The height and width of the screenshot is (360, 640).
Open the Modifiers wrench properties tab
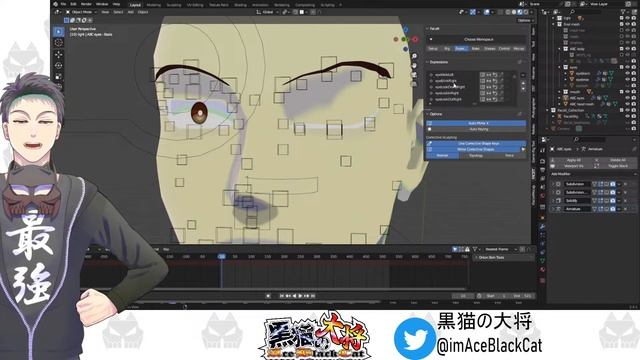pyautogui.click(x=542, y=227)
